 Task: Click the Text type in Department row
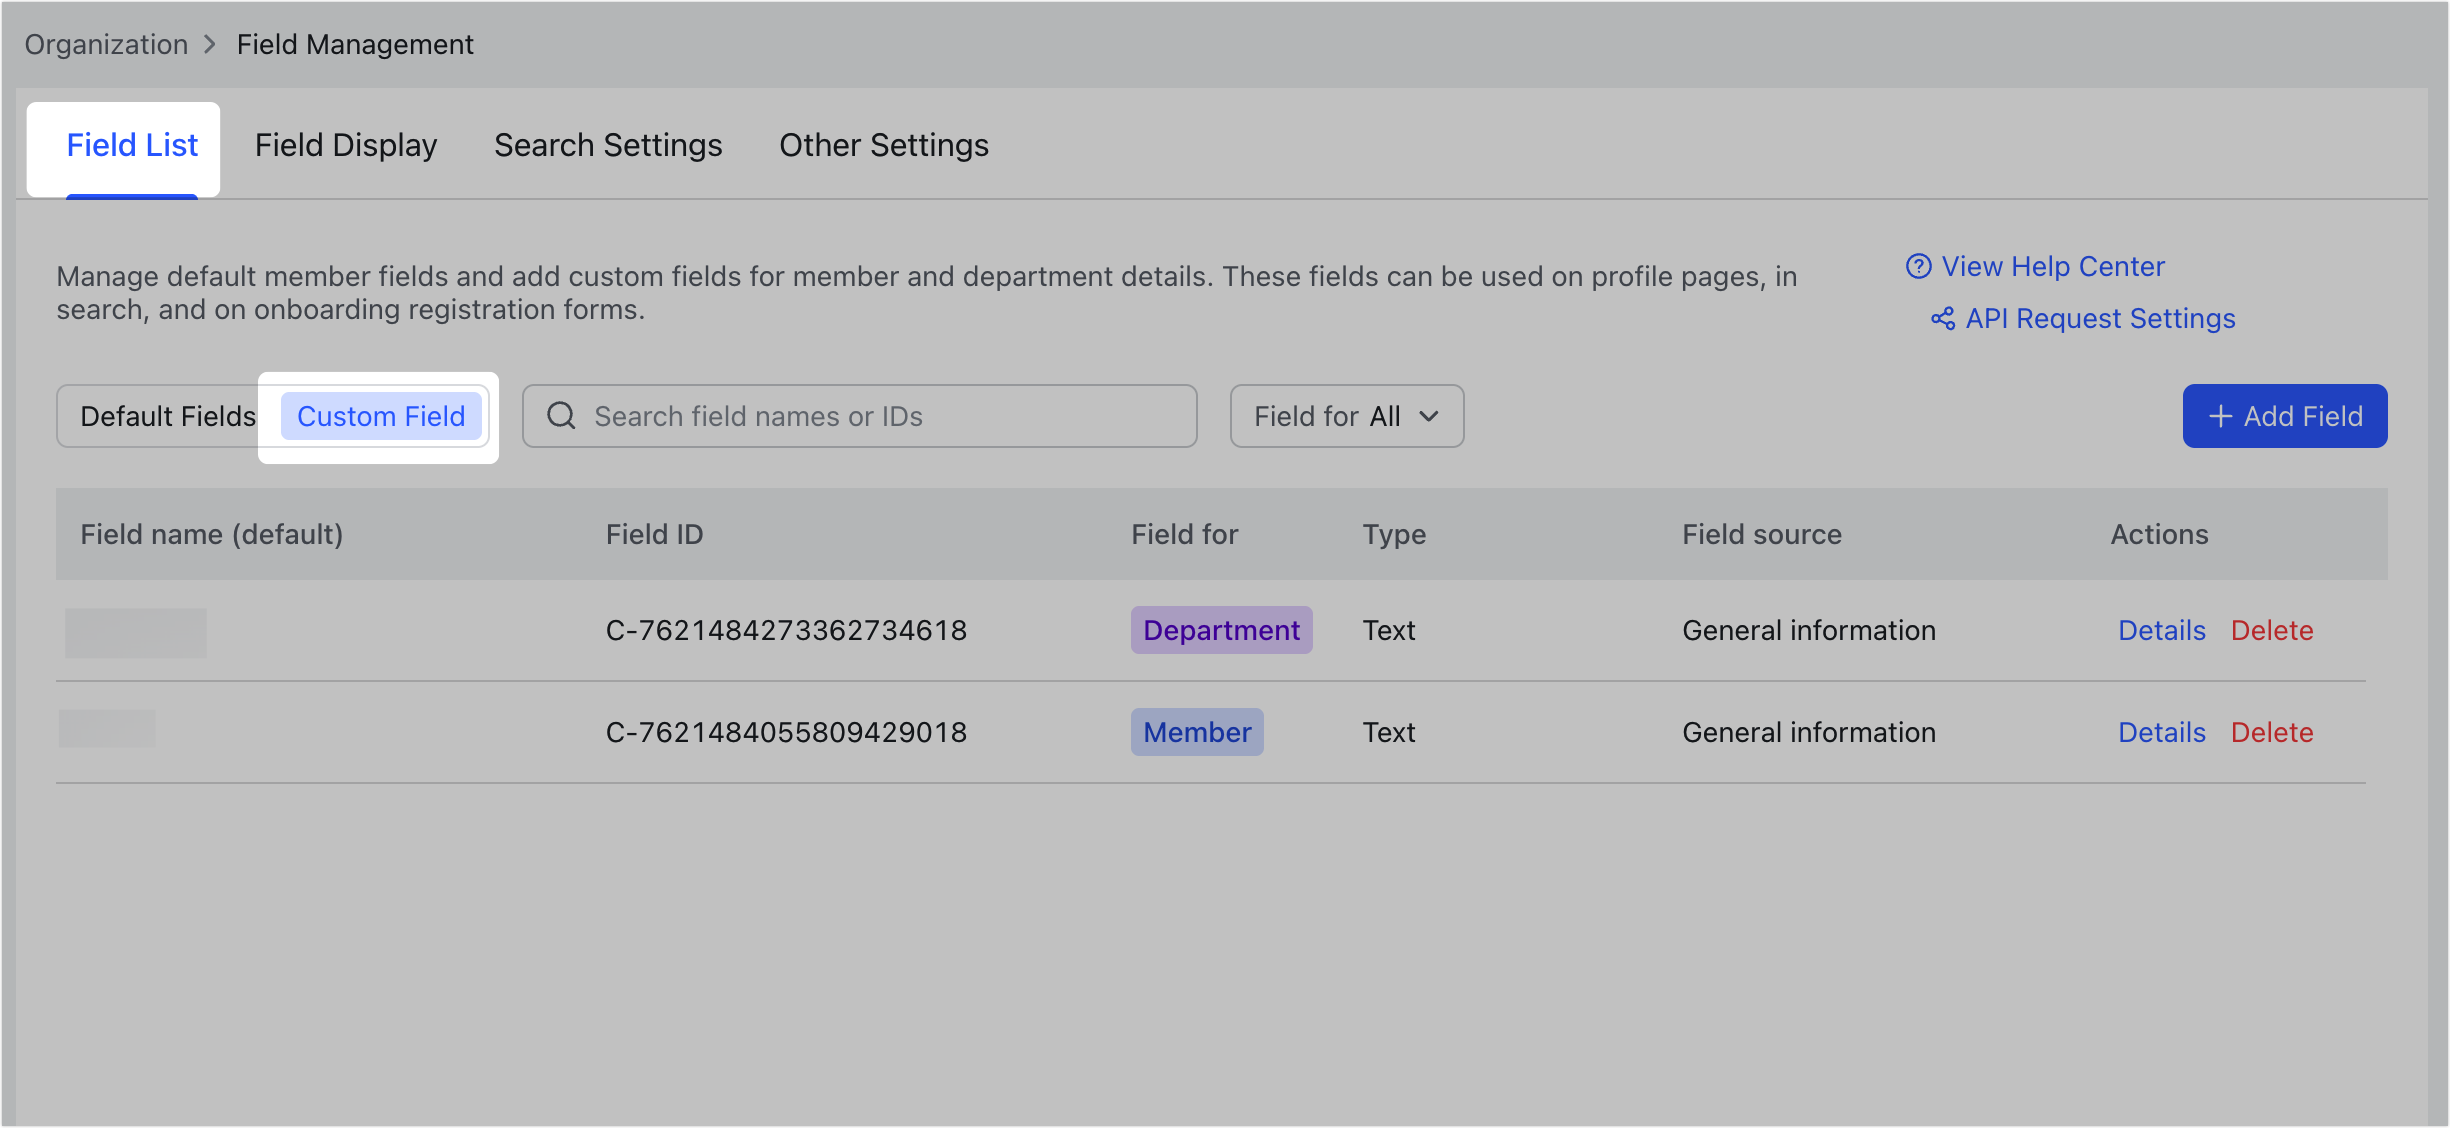pos(1389,630)
